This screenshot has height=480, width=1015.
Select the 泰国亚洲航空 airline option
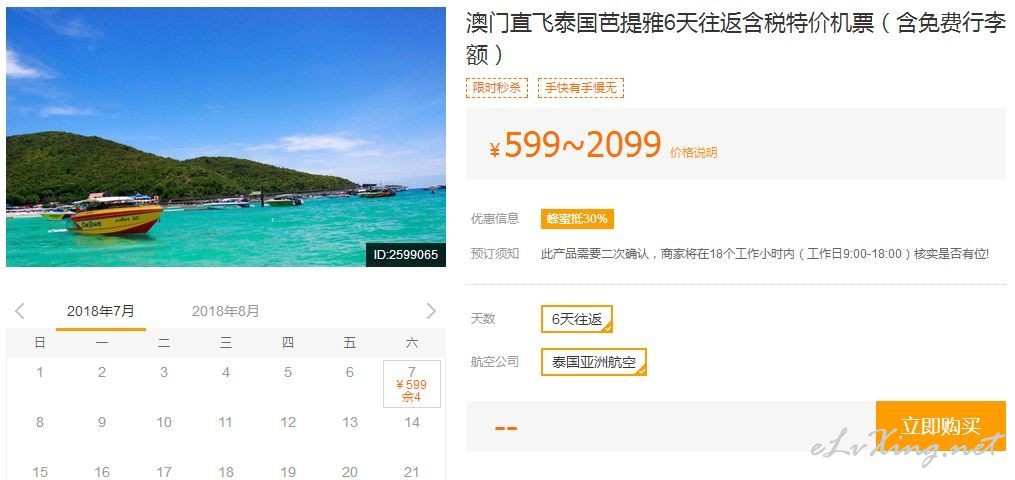594,362
